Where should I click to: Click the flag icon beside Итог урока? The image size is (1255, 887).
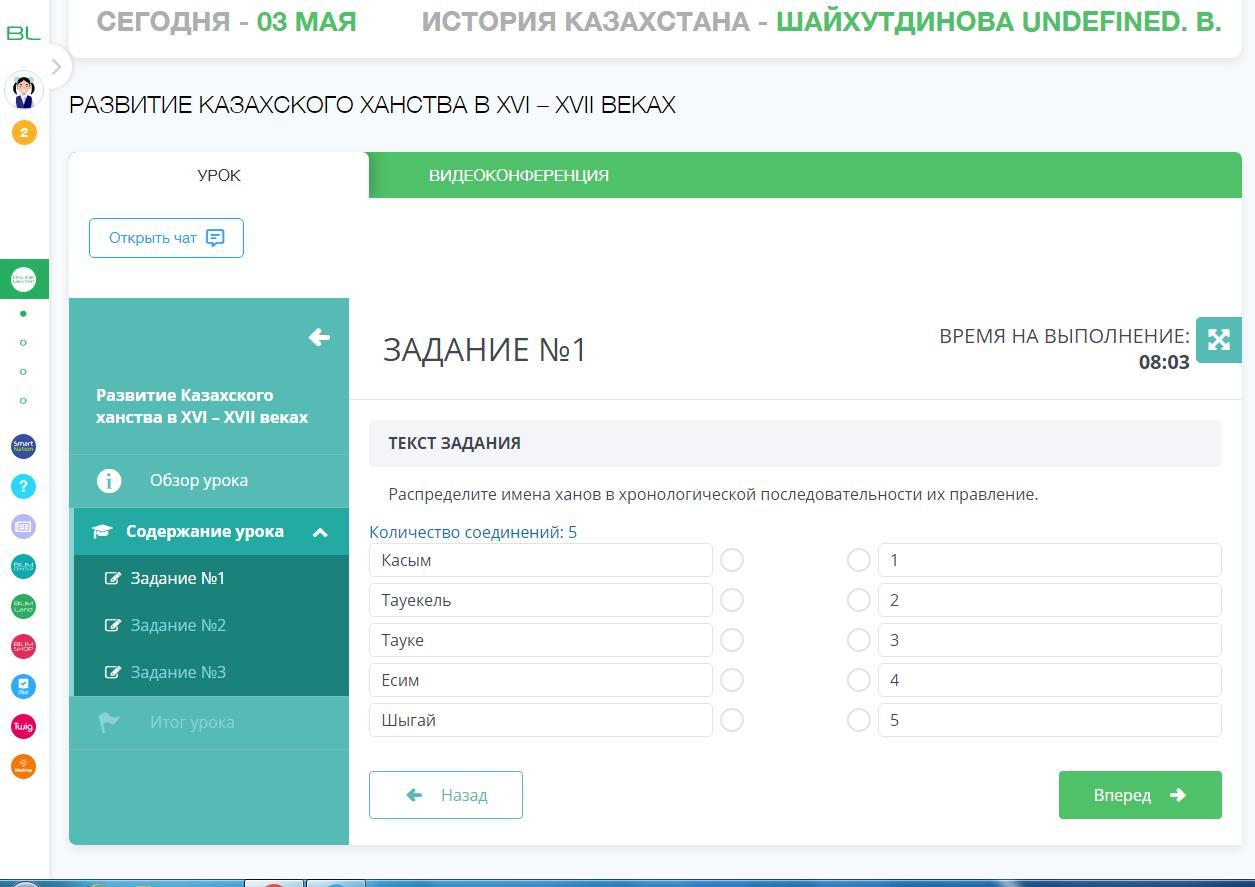tap(109, 722)
